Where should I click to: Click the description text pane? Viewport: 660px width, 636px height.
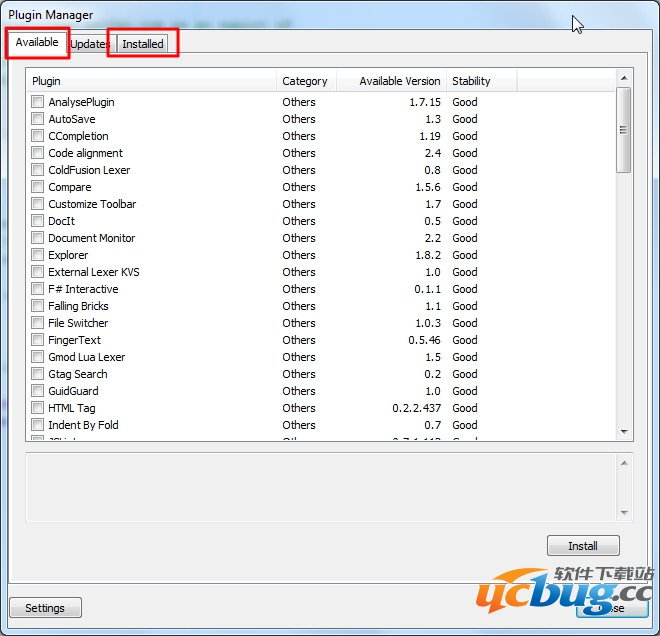[321, 487]
